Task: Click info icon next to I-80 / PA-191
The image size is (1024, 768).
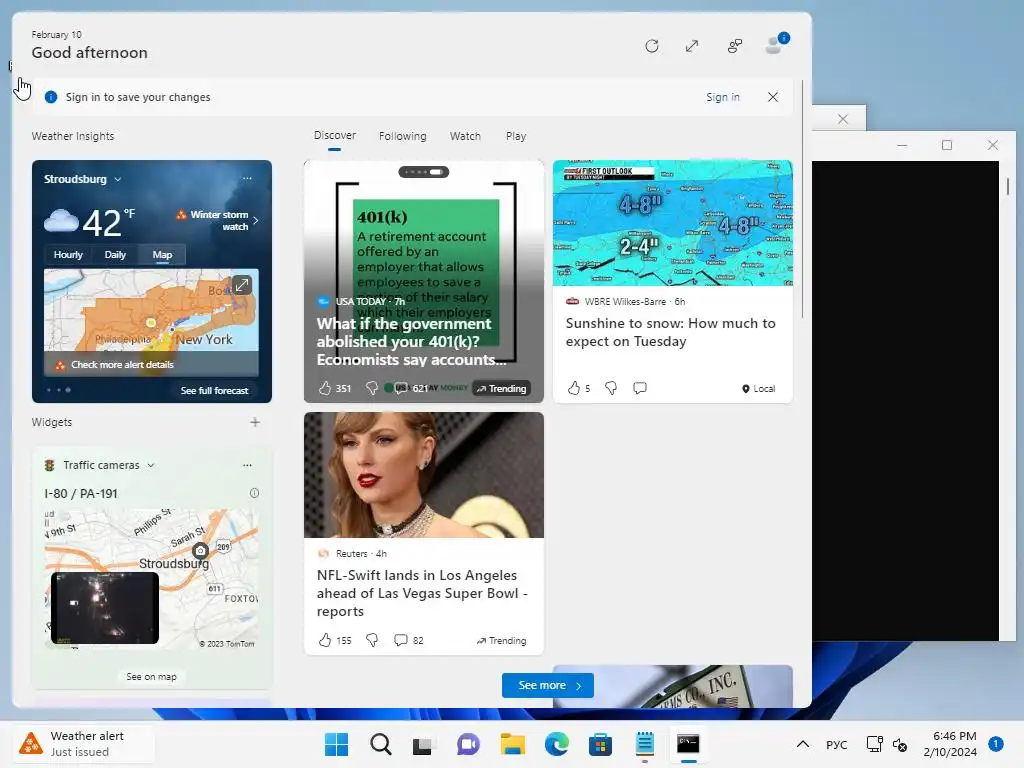Action: click(254, 493)
